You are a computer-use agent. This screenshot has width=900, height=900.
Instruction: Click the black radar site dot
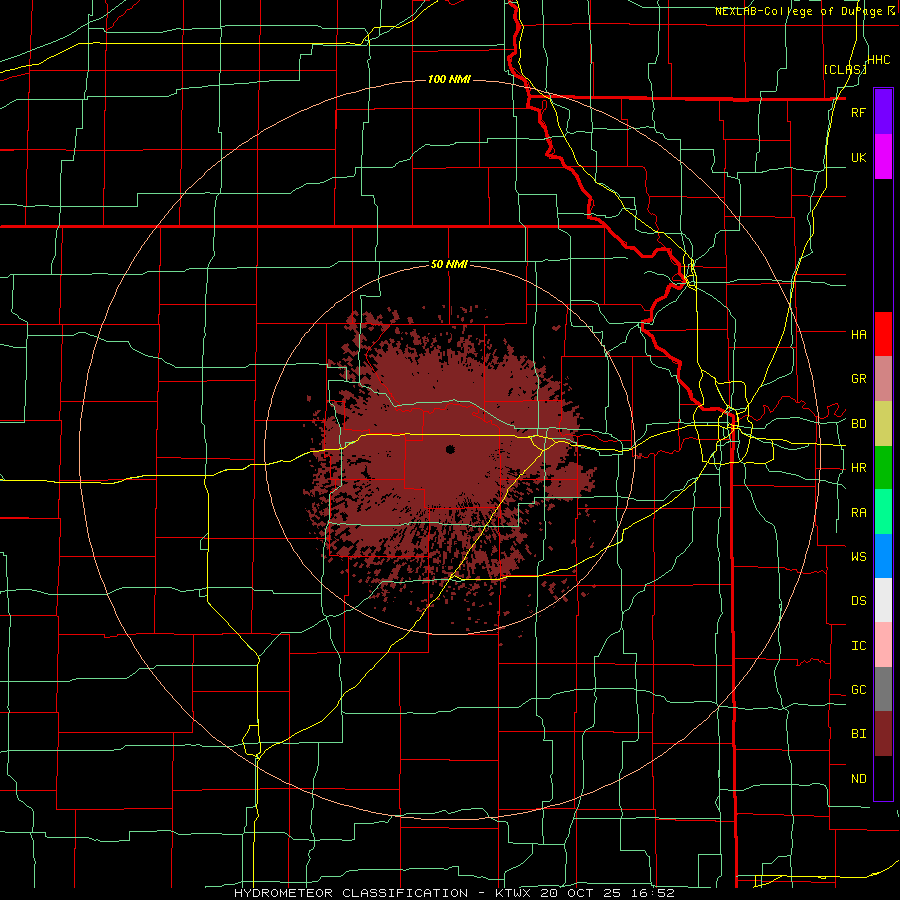(451, 449)
